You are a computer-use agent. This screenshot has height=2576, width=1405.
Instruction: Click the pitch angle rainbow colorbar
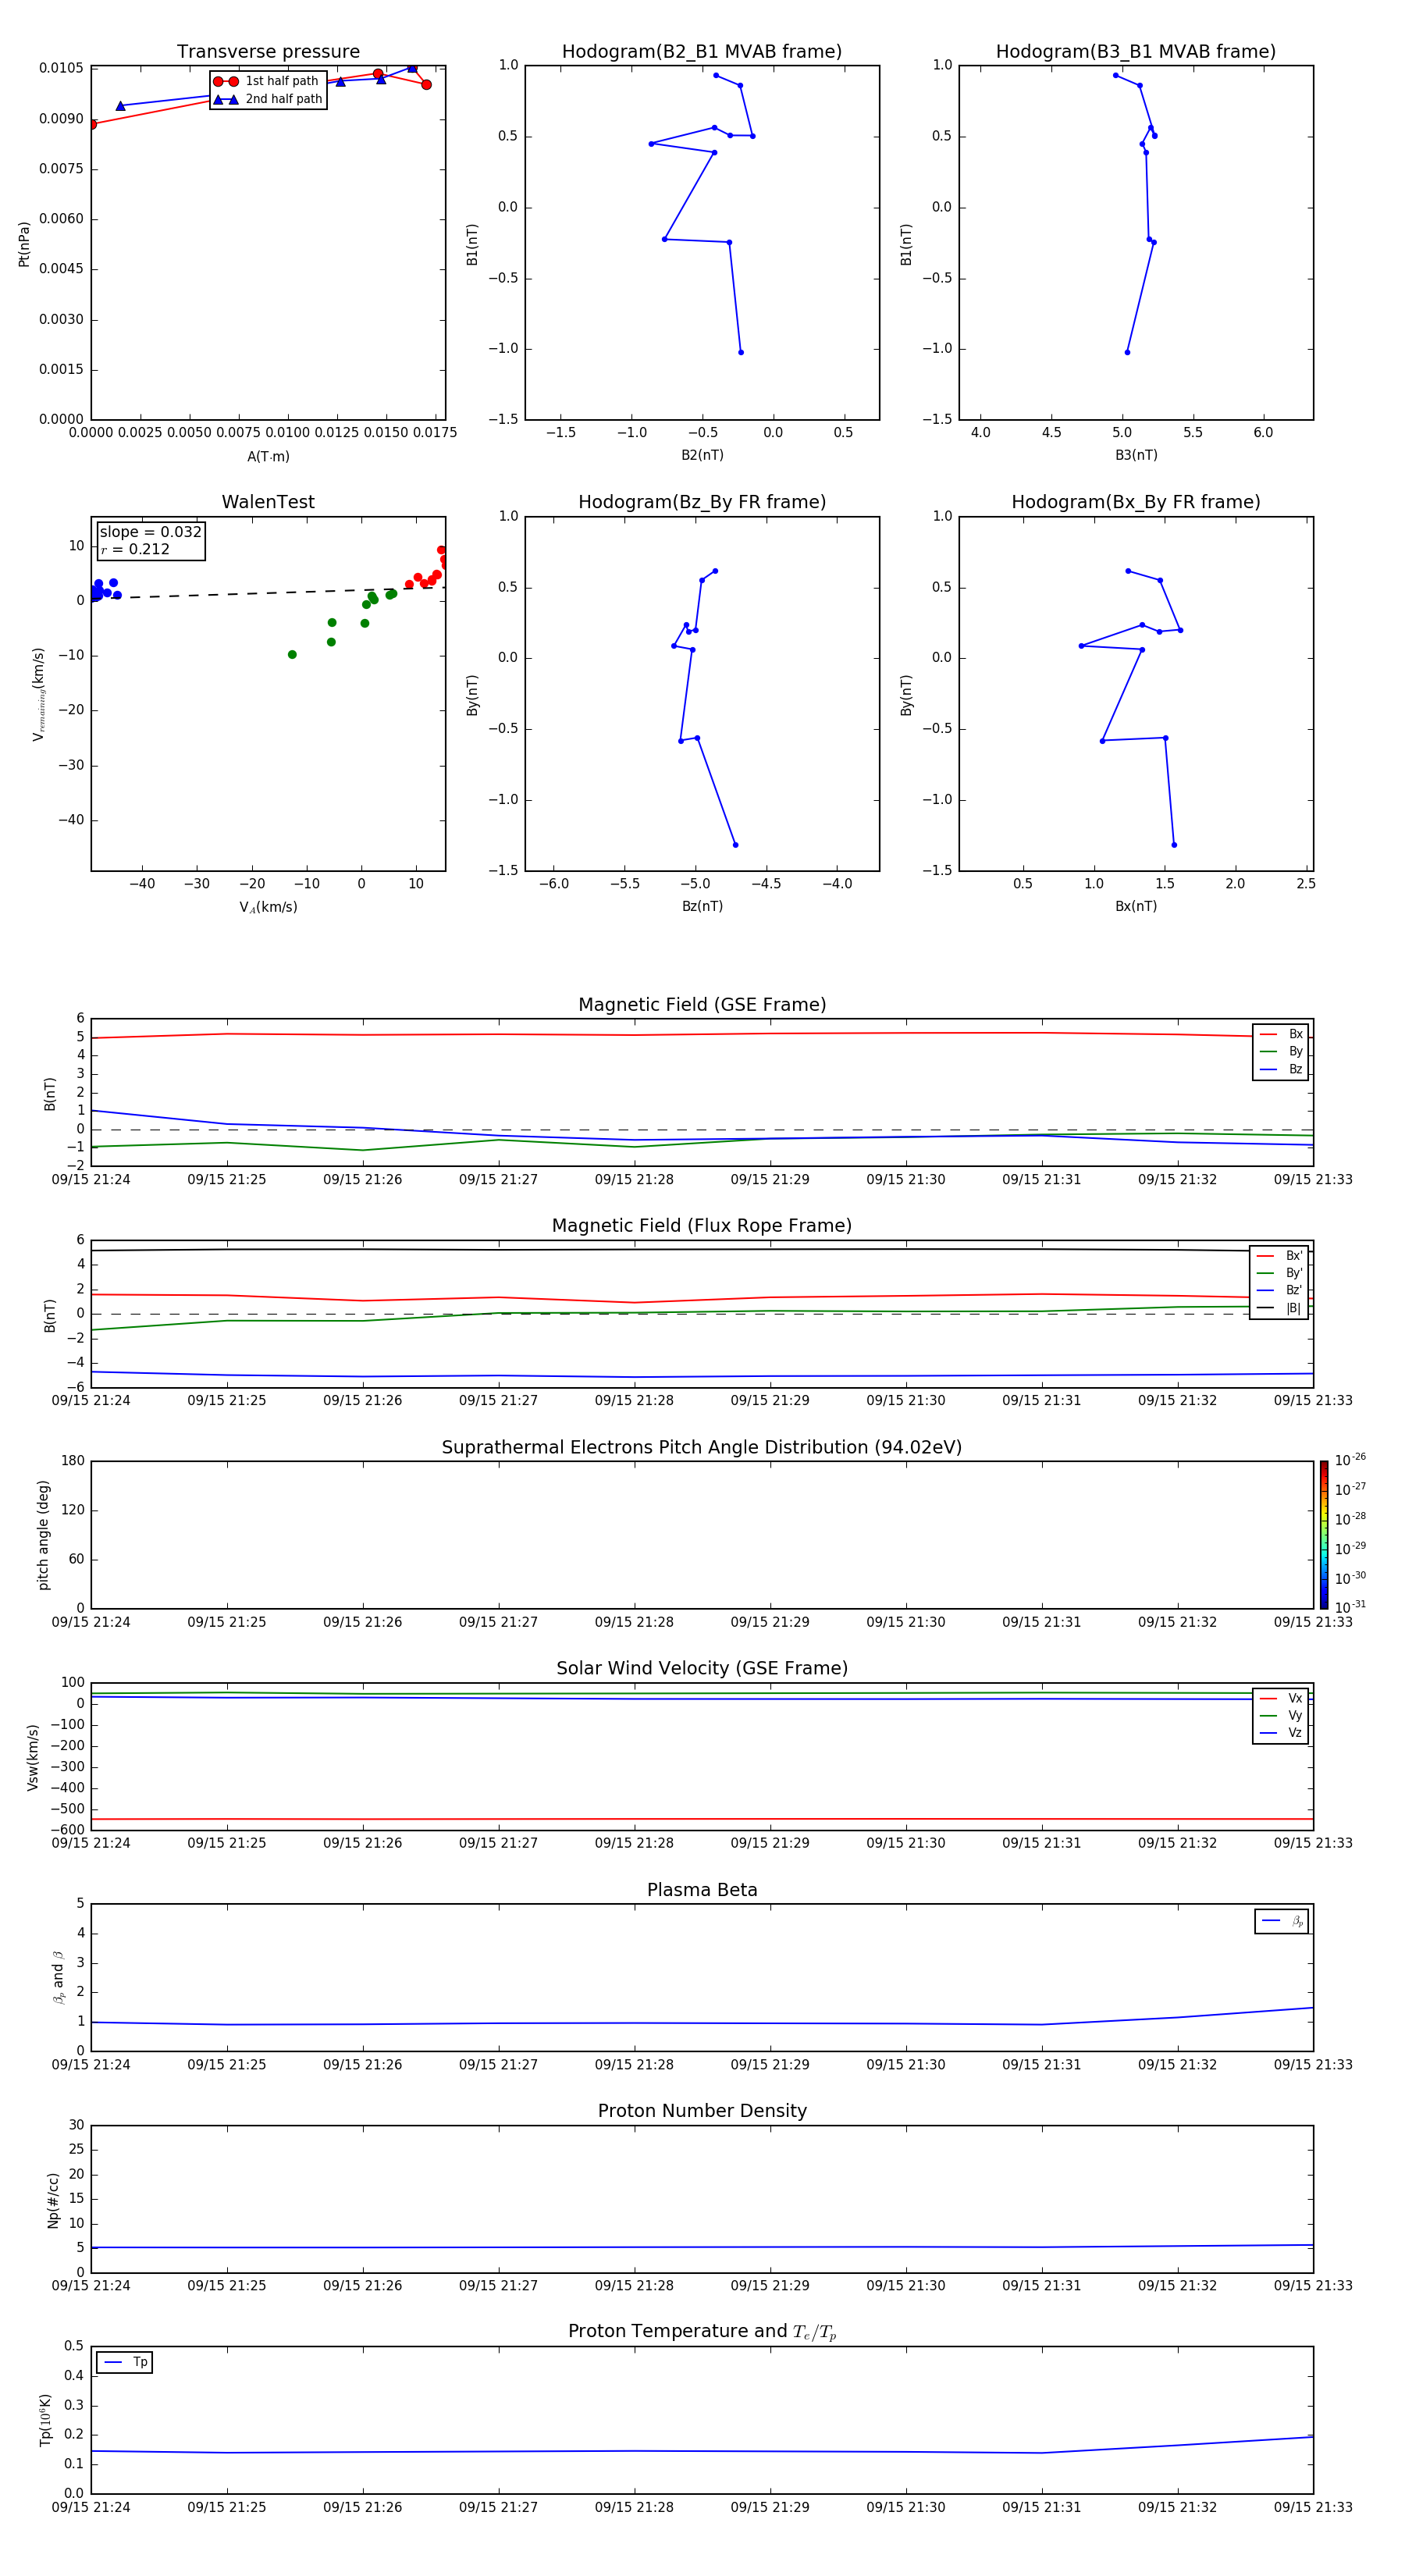tap(1324, 1535)
